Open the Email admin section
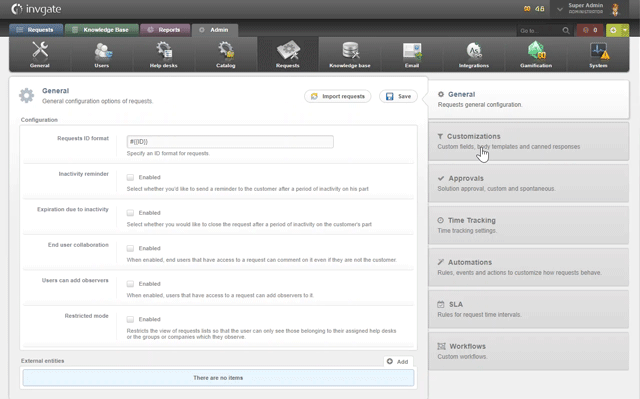The image size is (640, 399). tap(412, 55)
